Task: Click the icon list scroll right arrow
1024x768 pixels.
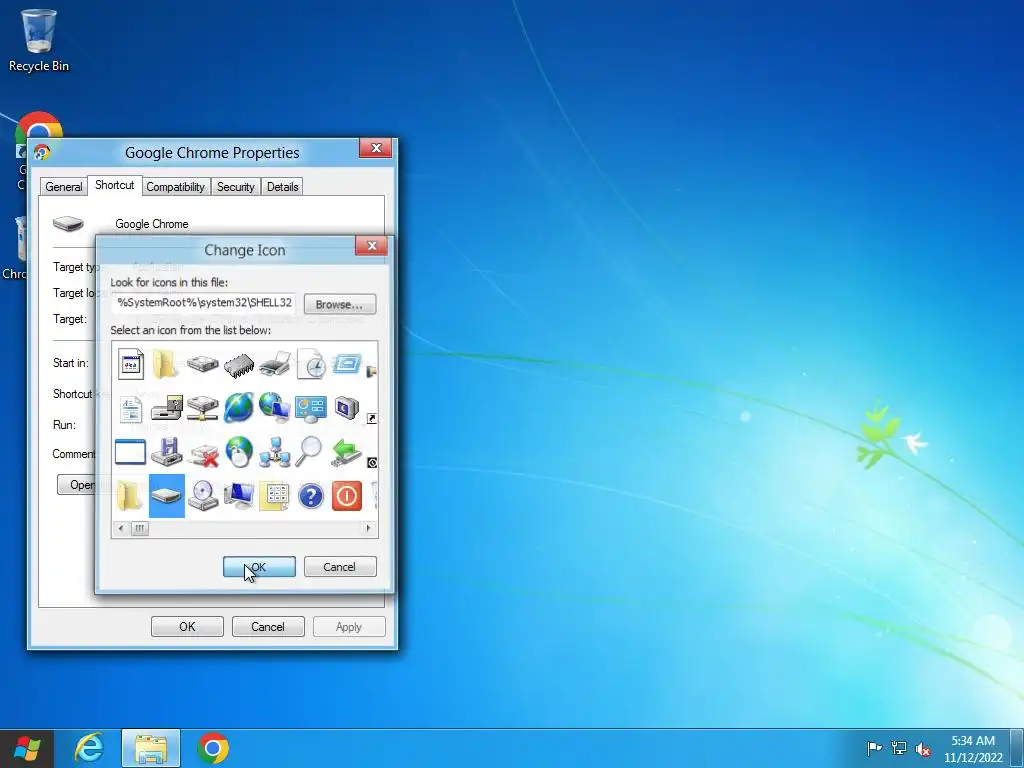Action: point(369,528)
